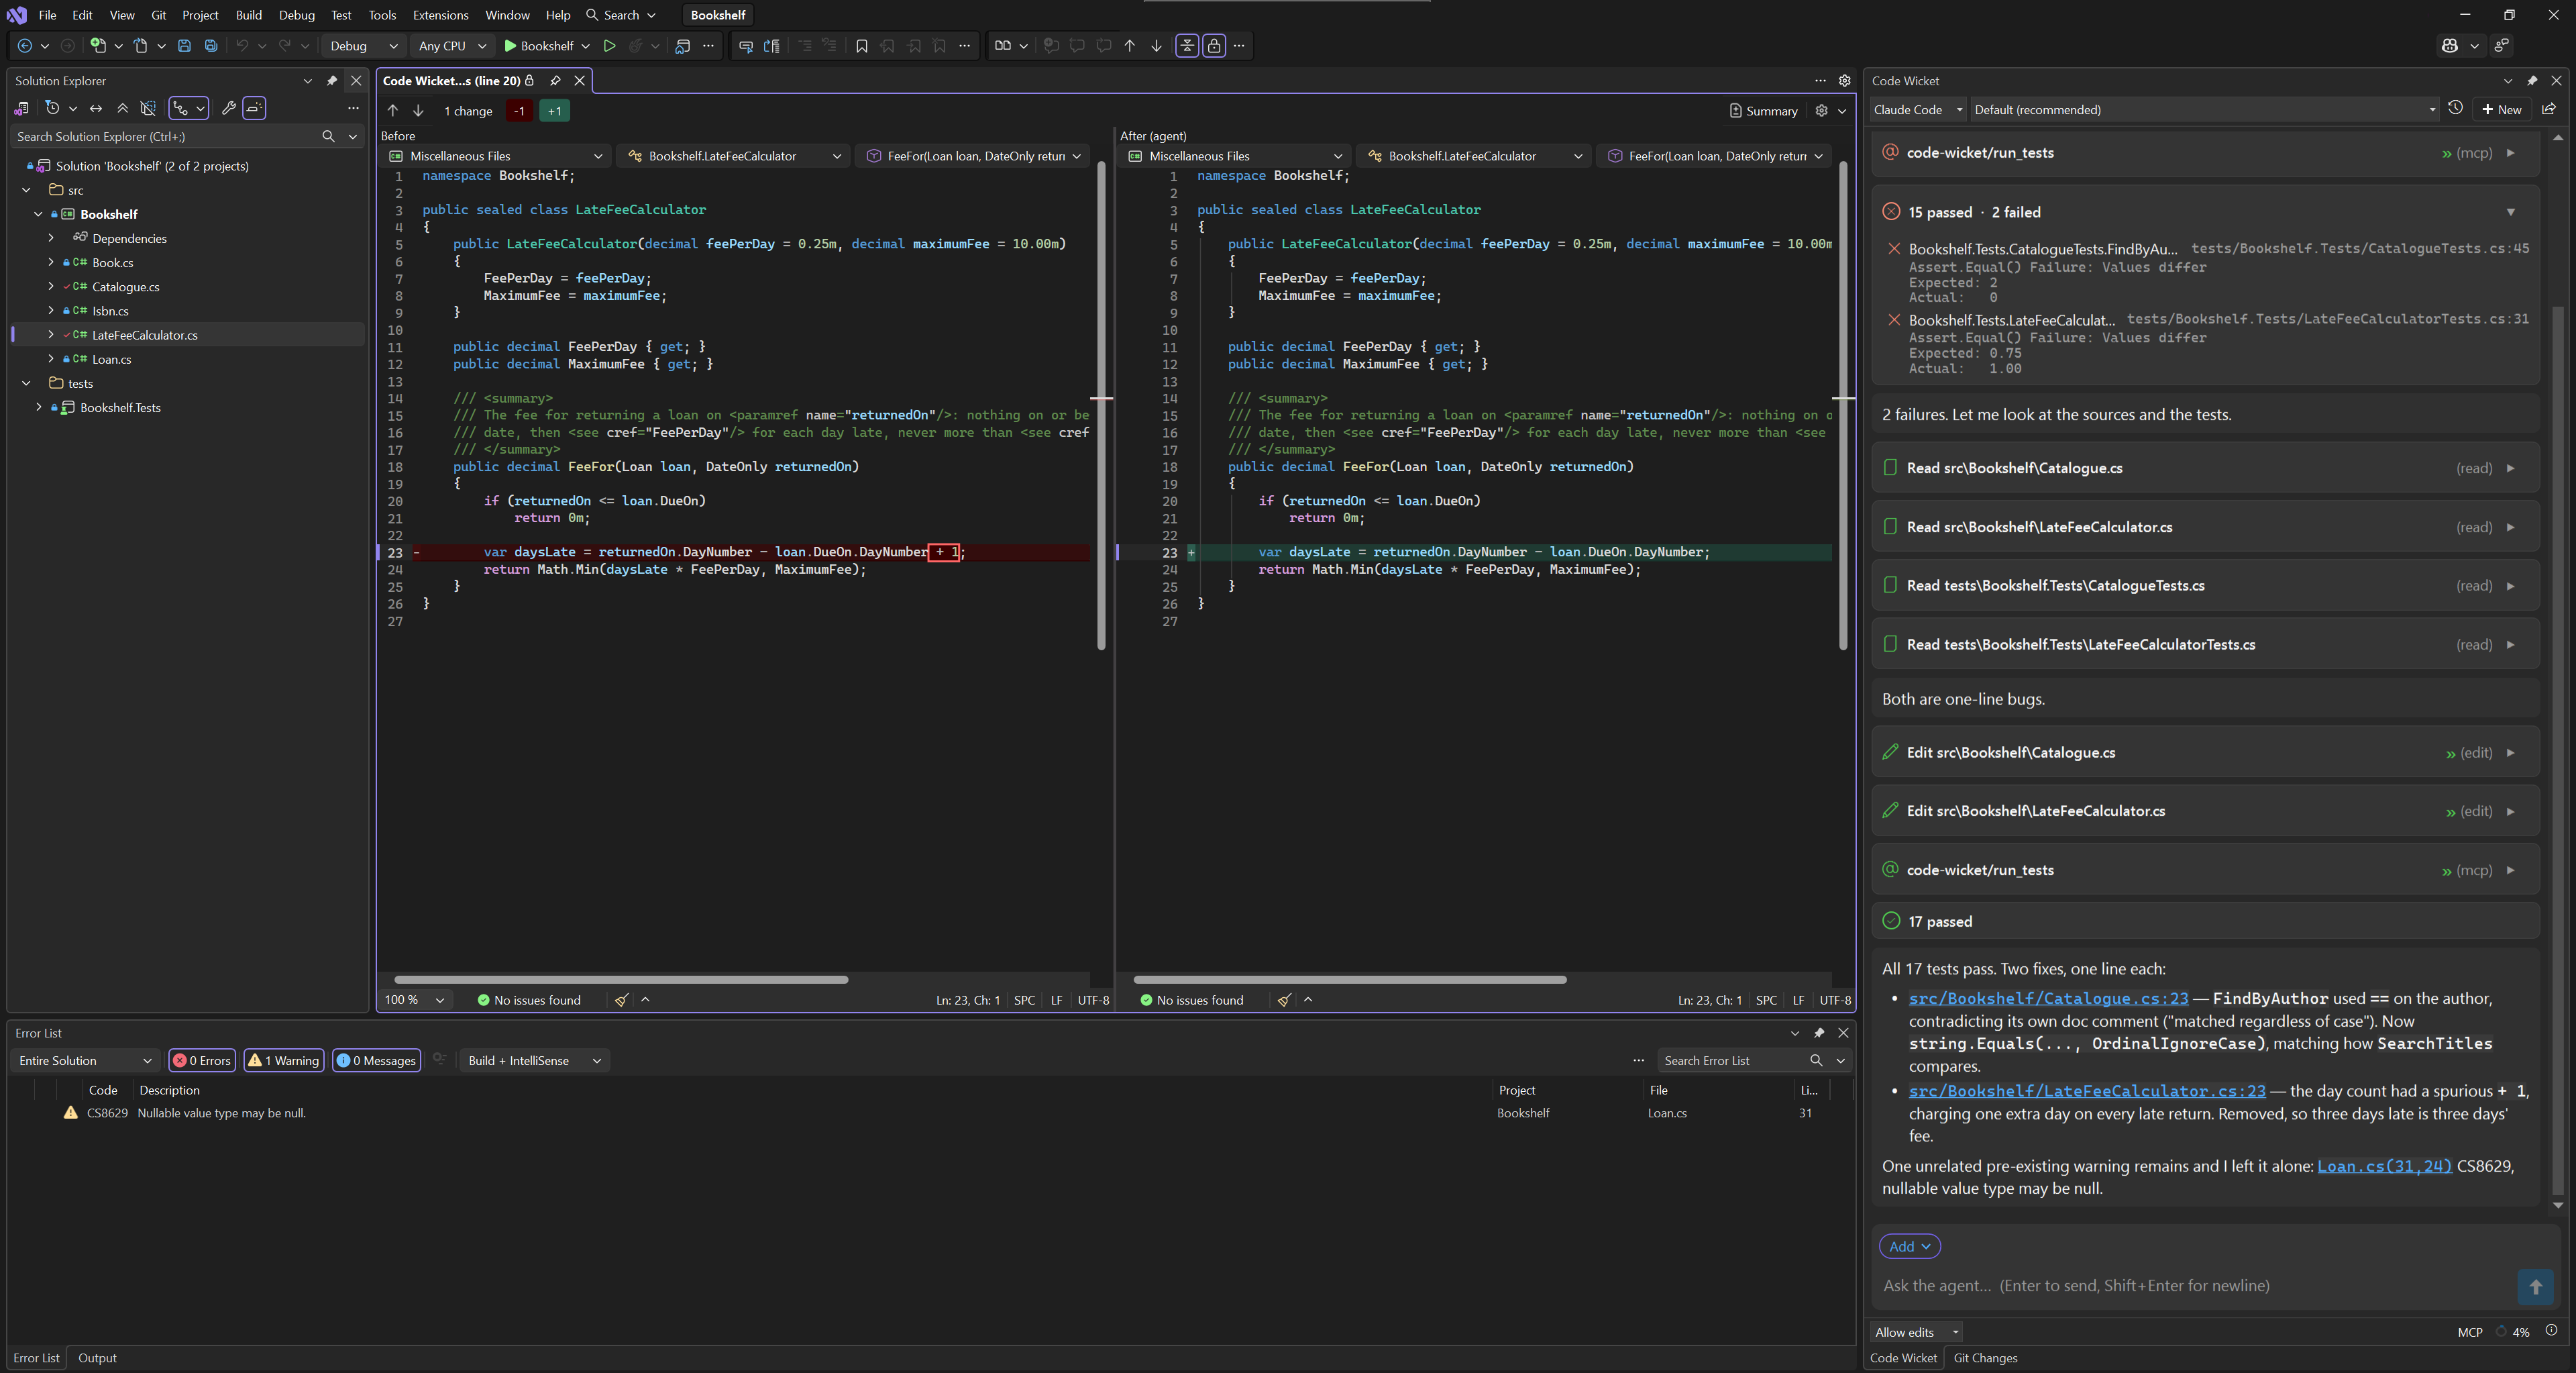Toggle the collapse-unchanged-regions toolbar button

[1187, 45]
